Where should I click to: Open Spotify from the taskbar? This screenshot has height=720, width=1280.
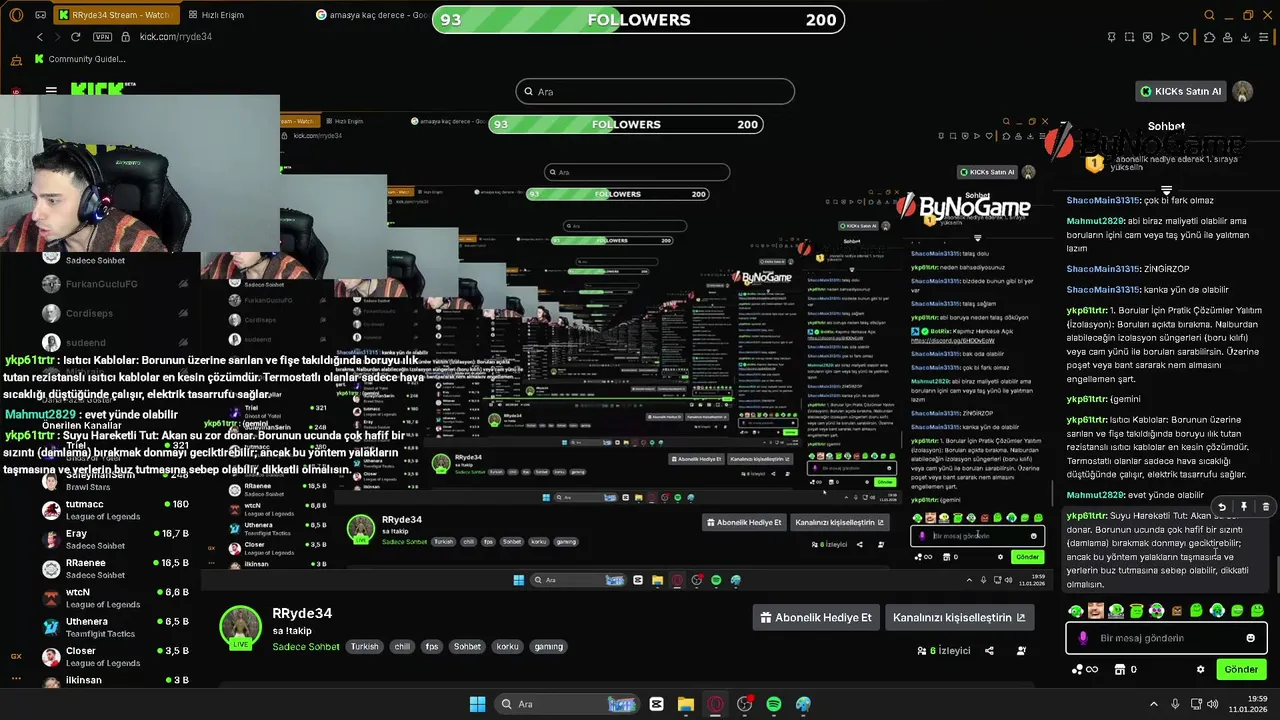[x=774, y=704]
